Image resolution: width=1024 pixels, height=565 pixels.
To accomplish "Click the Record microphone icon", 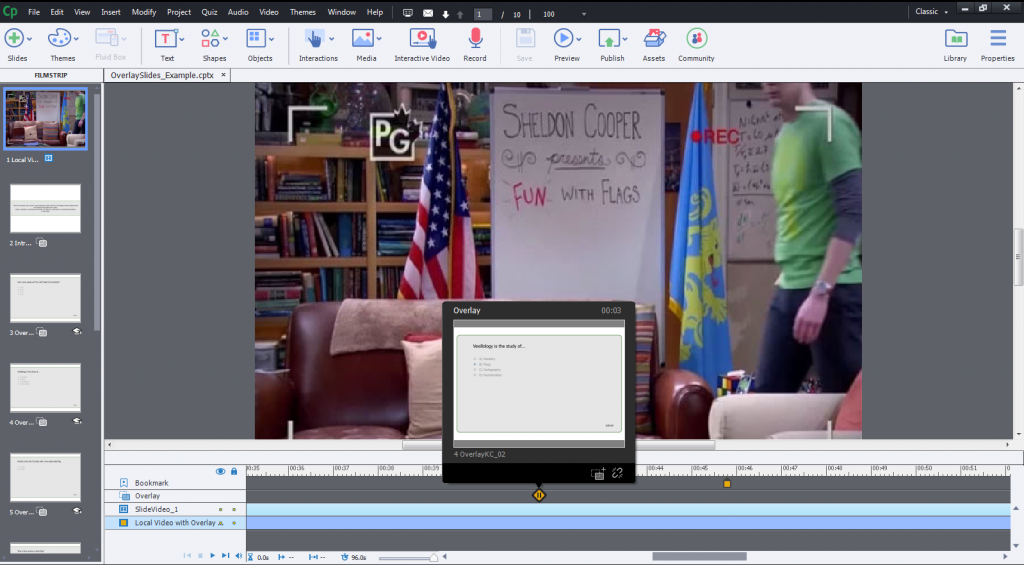I will pyautogui.click(x=475, y=39).
